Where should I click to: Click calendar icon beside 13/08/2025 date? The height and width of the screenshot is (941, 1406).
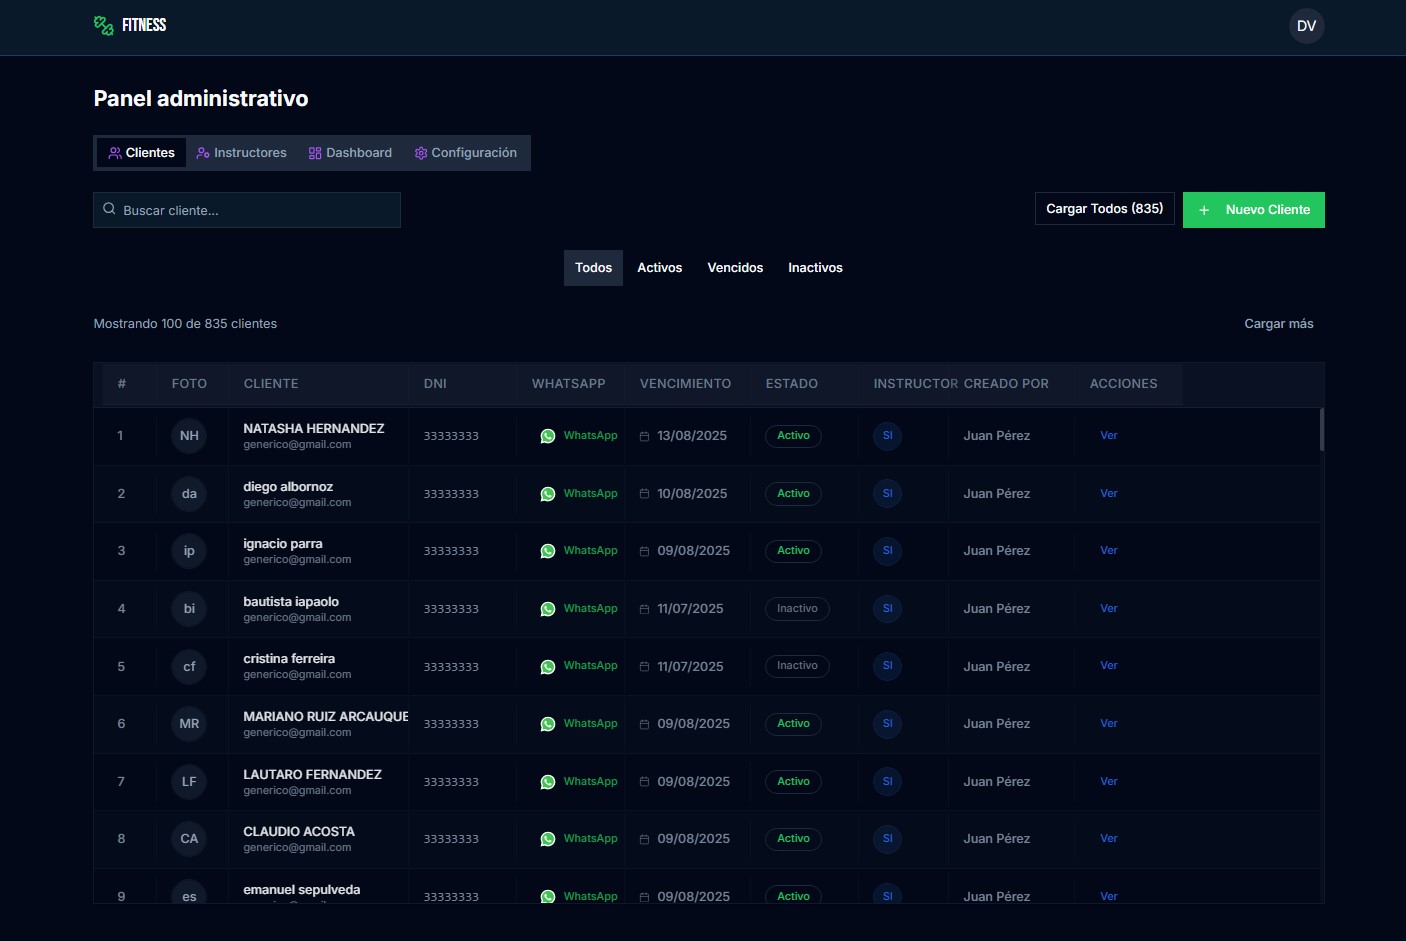[645, 437]
